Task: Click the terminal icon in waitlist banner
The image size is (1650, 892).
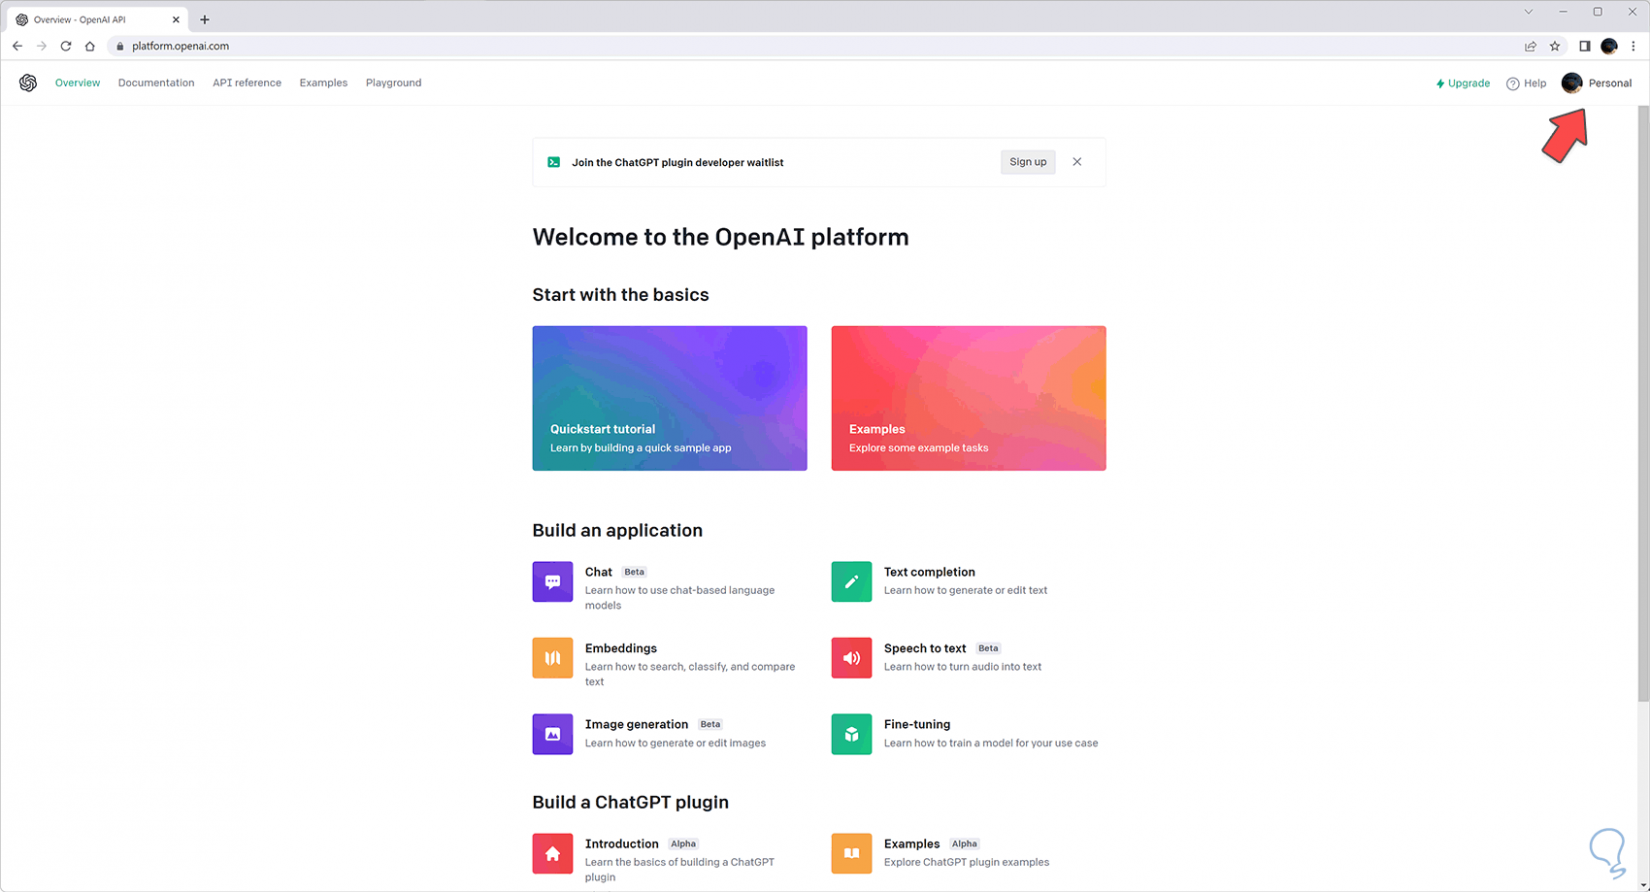Action: coord(554,162)
